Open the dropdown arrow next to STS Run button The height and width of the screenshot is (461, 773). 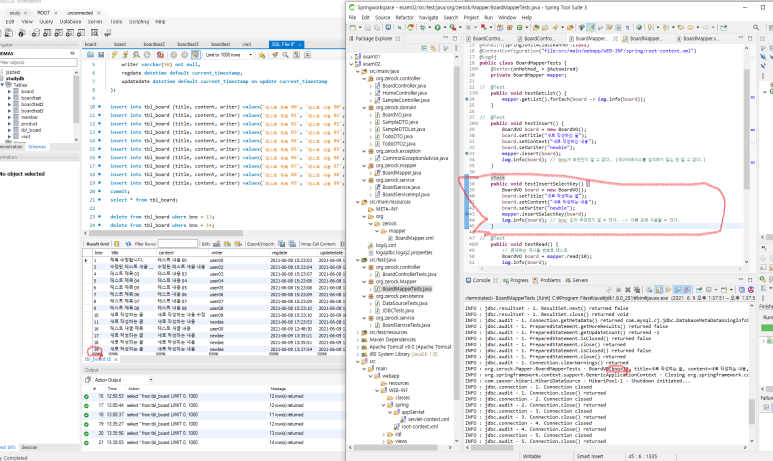click(444, 28)
